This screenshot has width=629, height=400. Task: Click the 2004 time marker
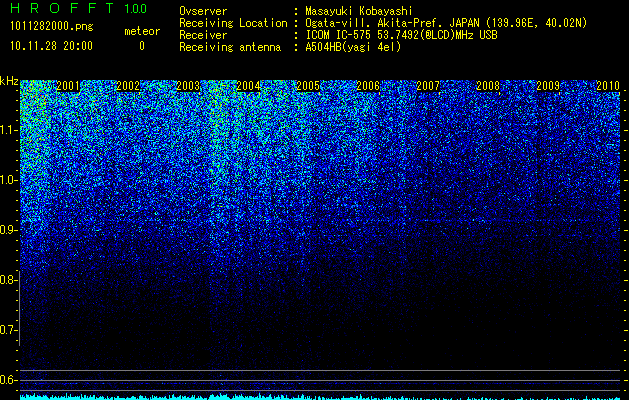pos(248,85)
